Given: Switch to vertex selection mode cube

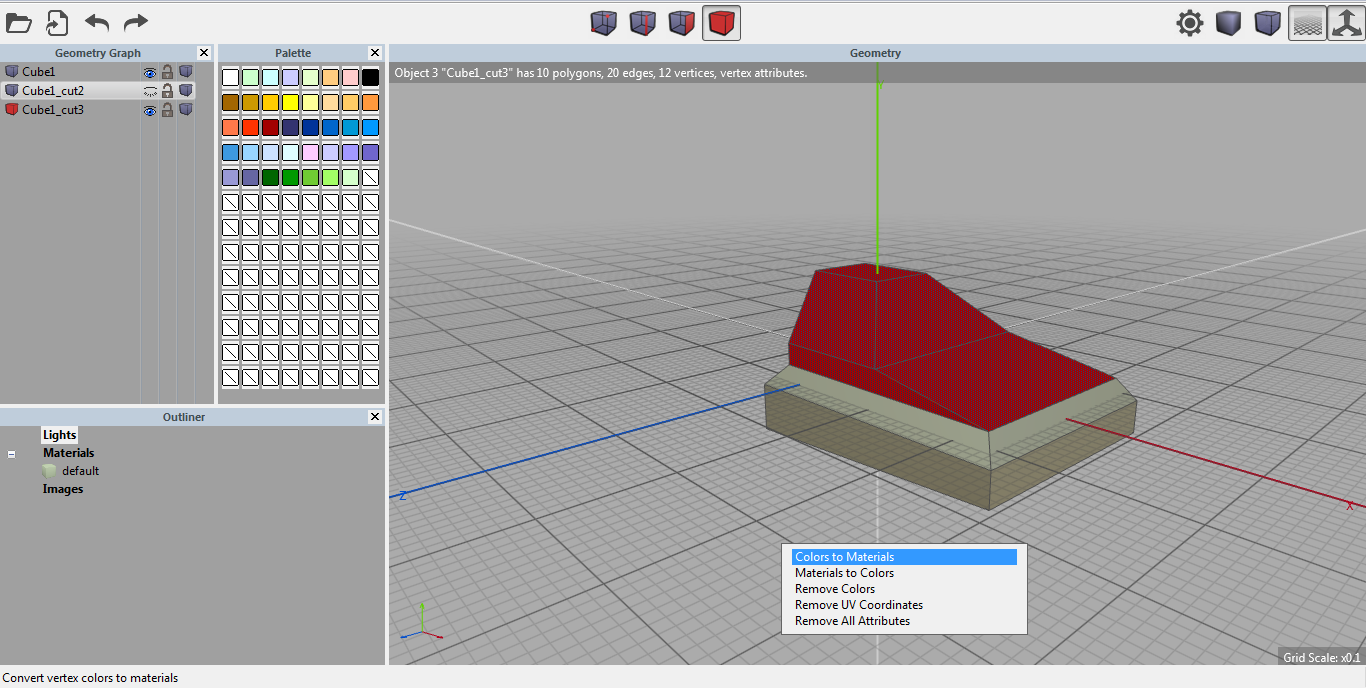Looking at the screenshot, I should click(x=603, y=22).
